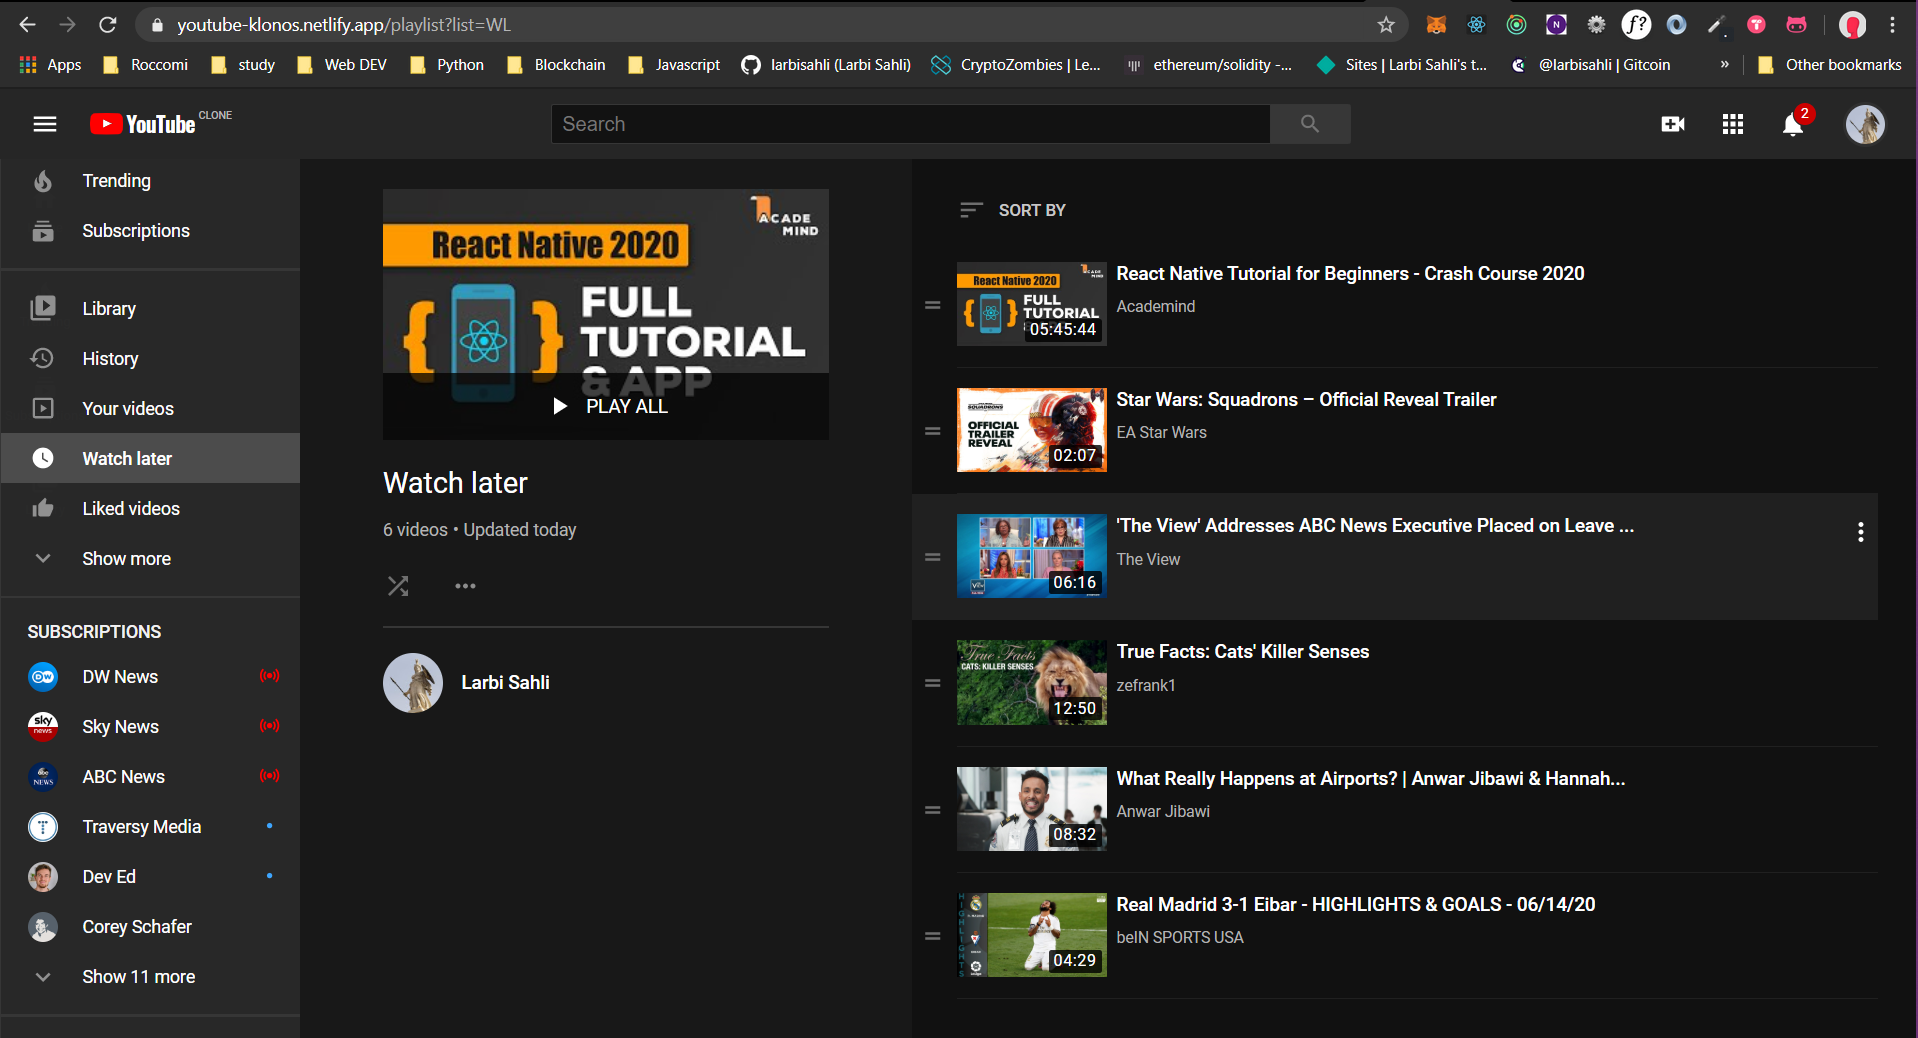Viewport: 1918px width, 1038px height.
Task: Click the React Native video thumbnail
Action: (1031, 304)
